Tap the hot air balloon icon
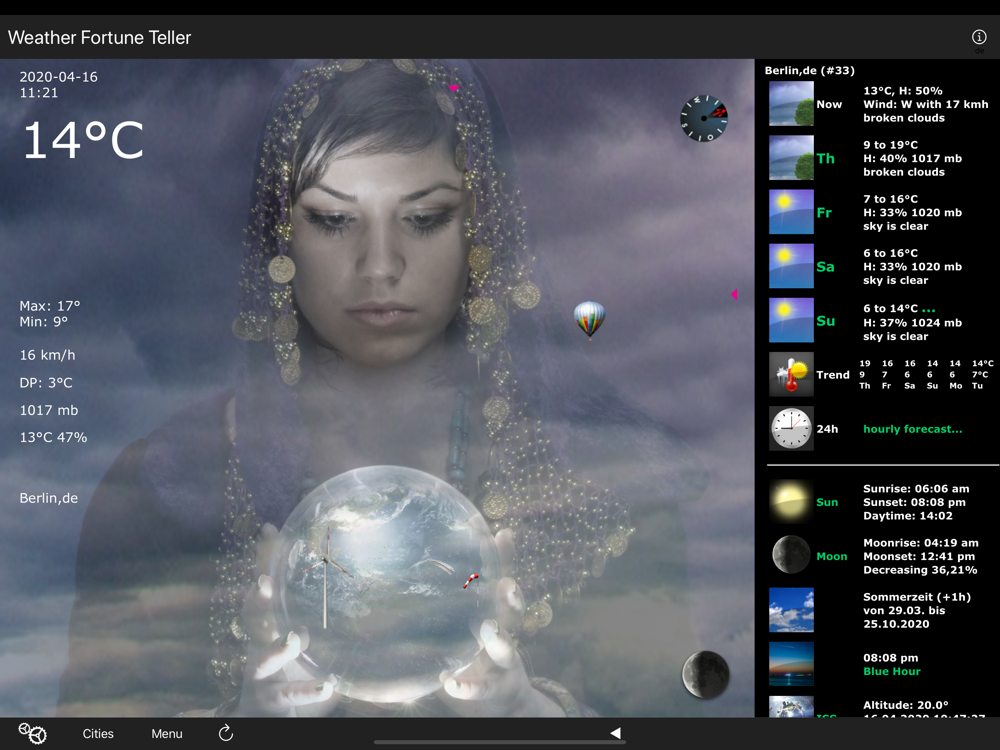This screenshot has height=750, width=1000. tap(589, 320)
